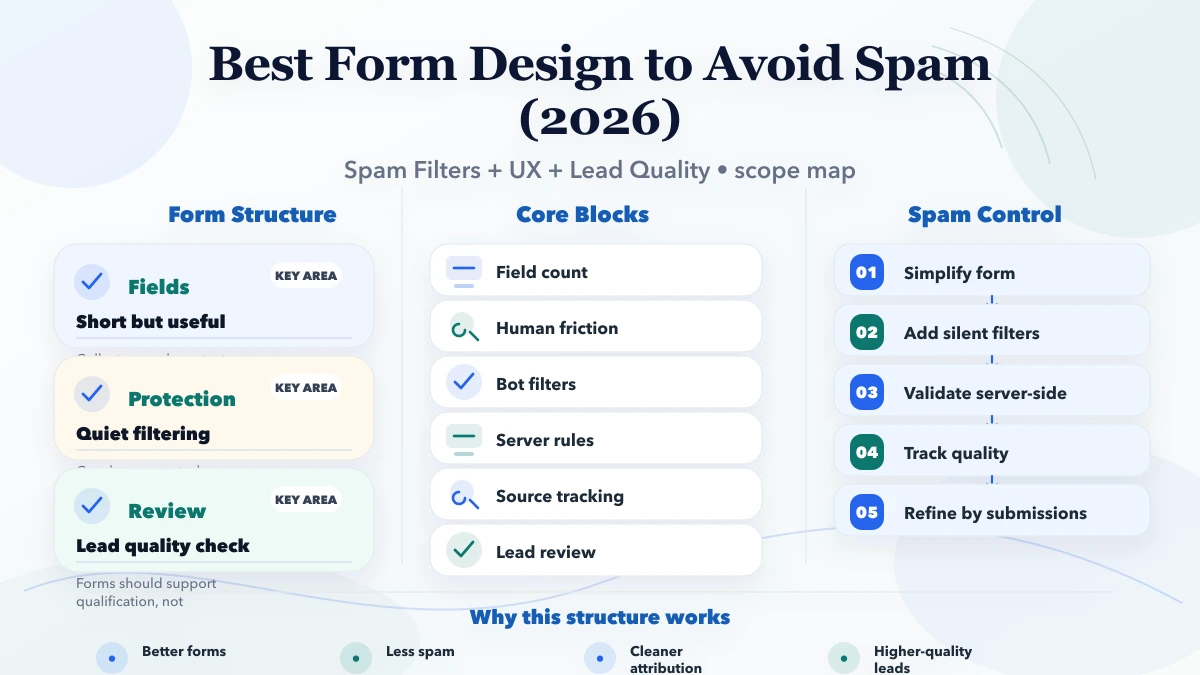Click the Review card title

[x=167, y=511]
